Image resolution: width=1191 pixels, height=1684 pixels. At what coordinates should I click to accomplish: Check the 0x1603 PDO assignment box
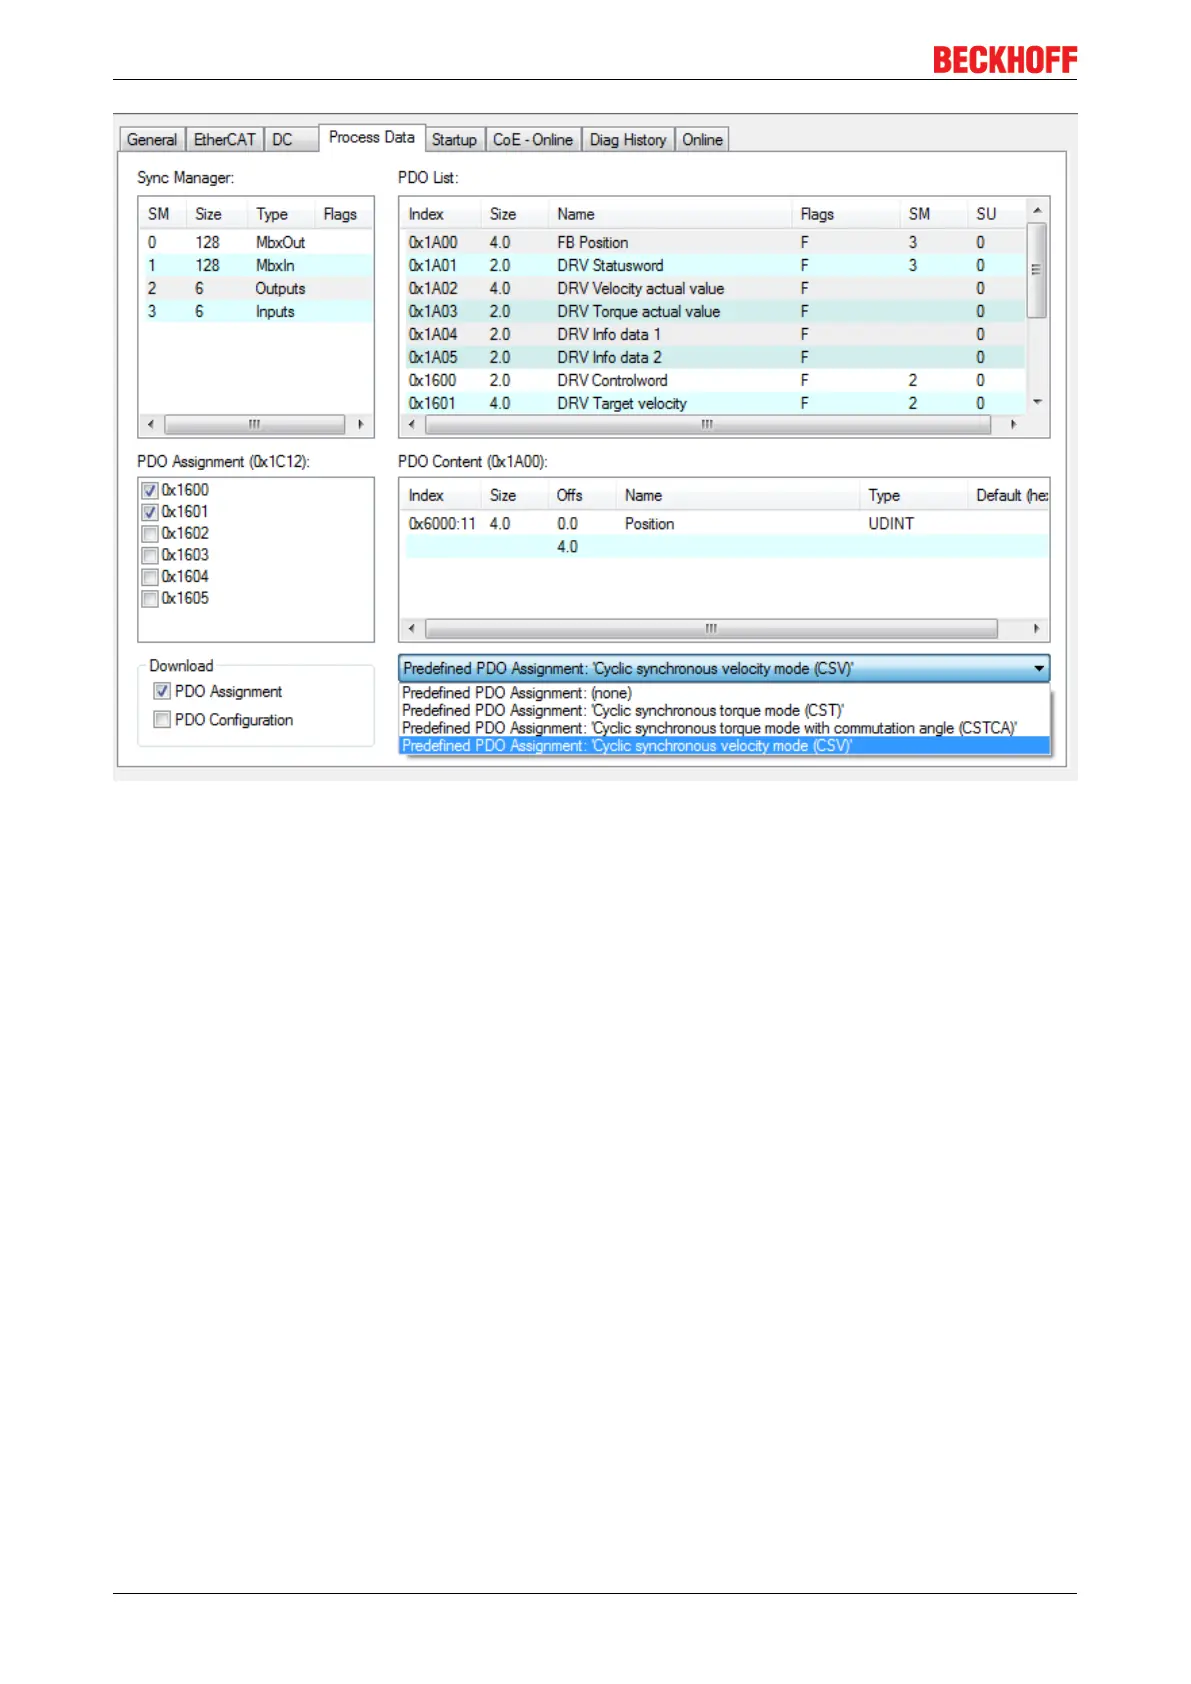tap(150, 555)
